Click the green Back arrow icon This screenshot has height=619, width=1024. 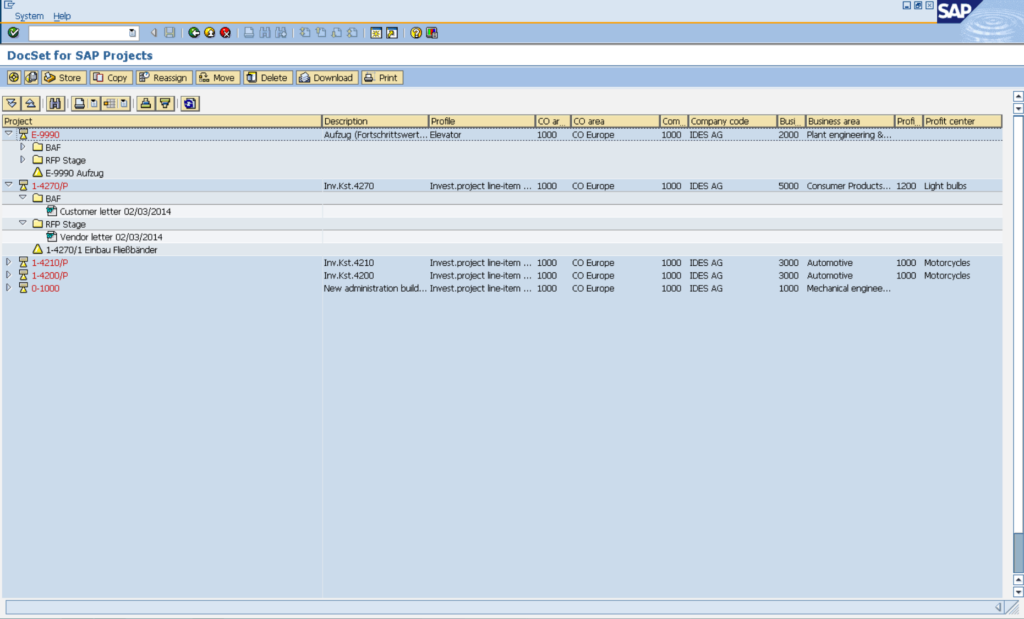pos(194,33)
